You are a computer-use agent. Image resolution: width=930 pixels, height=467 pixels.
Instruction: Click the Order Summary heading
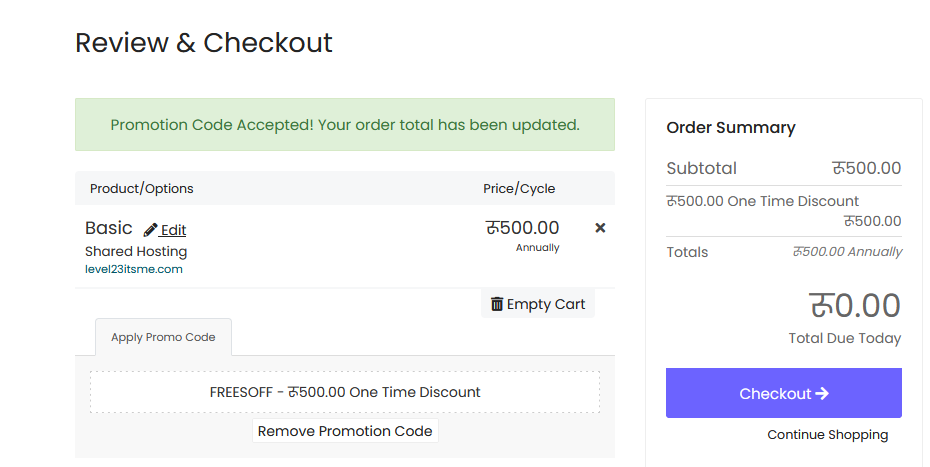click(x=731, y=128)
